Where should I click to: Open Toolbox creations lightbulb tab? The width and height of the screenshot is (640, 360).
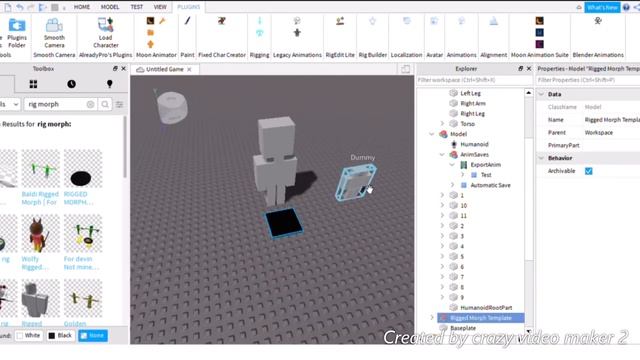(109, 84)
